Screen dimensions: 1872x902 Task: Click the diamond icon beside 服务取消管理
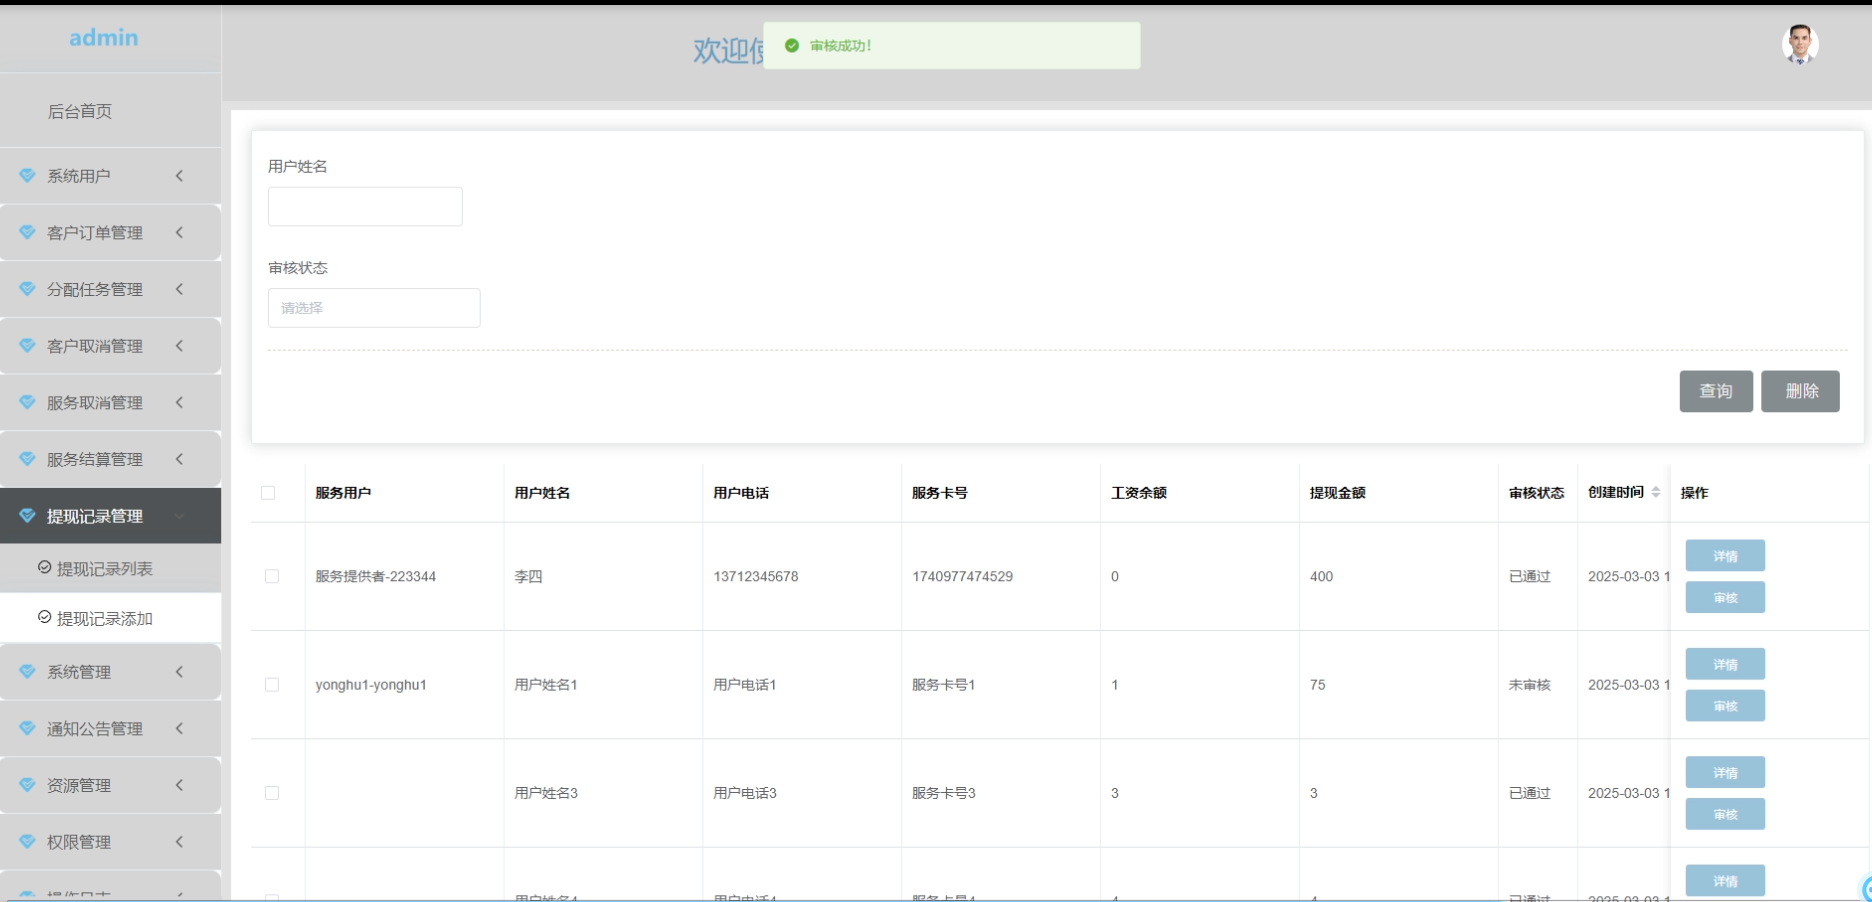[27, 402]
